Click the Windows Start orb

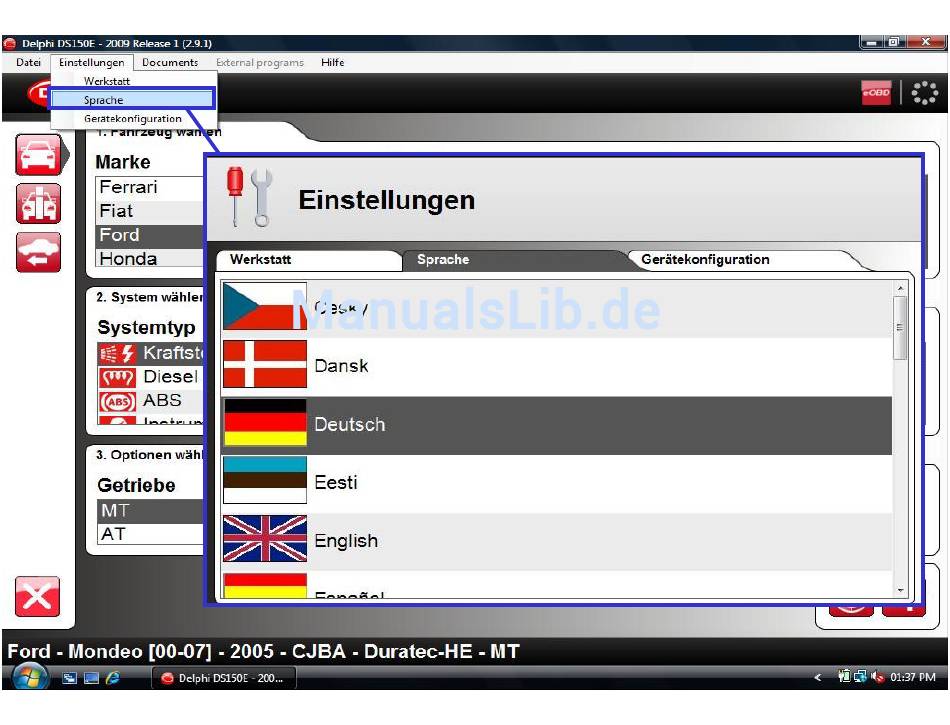[30, 677]
